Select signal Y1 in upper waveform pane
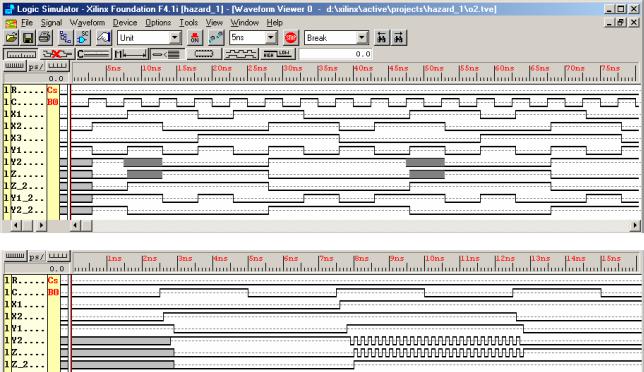 (x=27, y=150)
